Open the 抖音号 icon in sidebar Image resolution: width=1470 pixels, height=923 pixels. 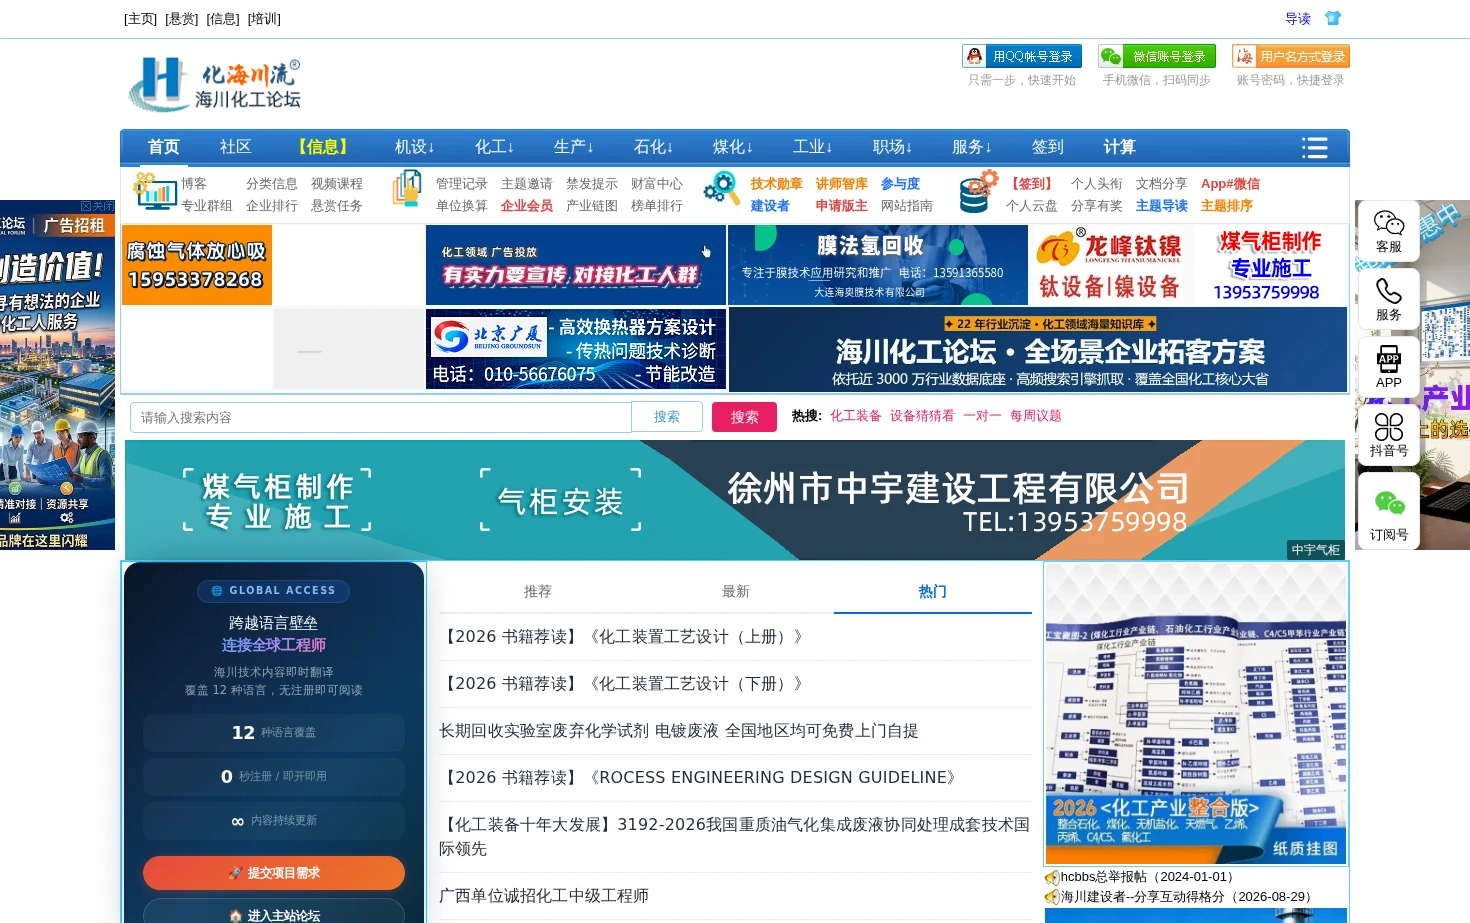[x=1389, y=435]
